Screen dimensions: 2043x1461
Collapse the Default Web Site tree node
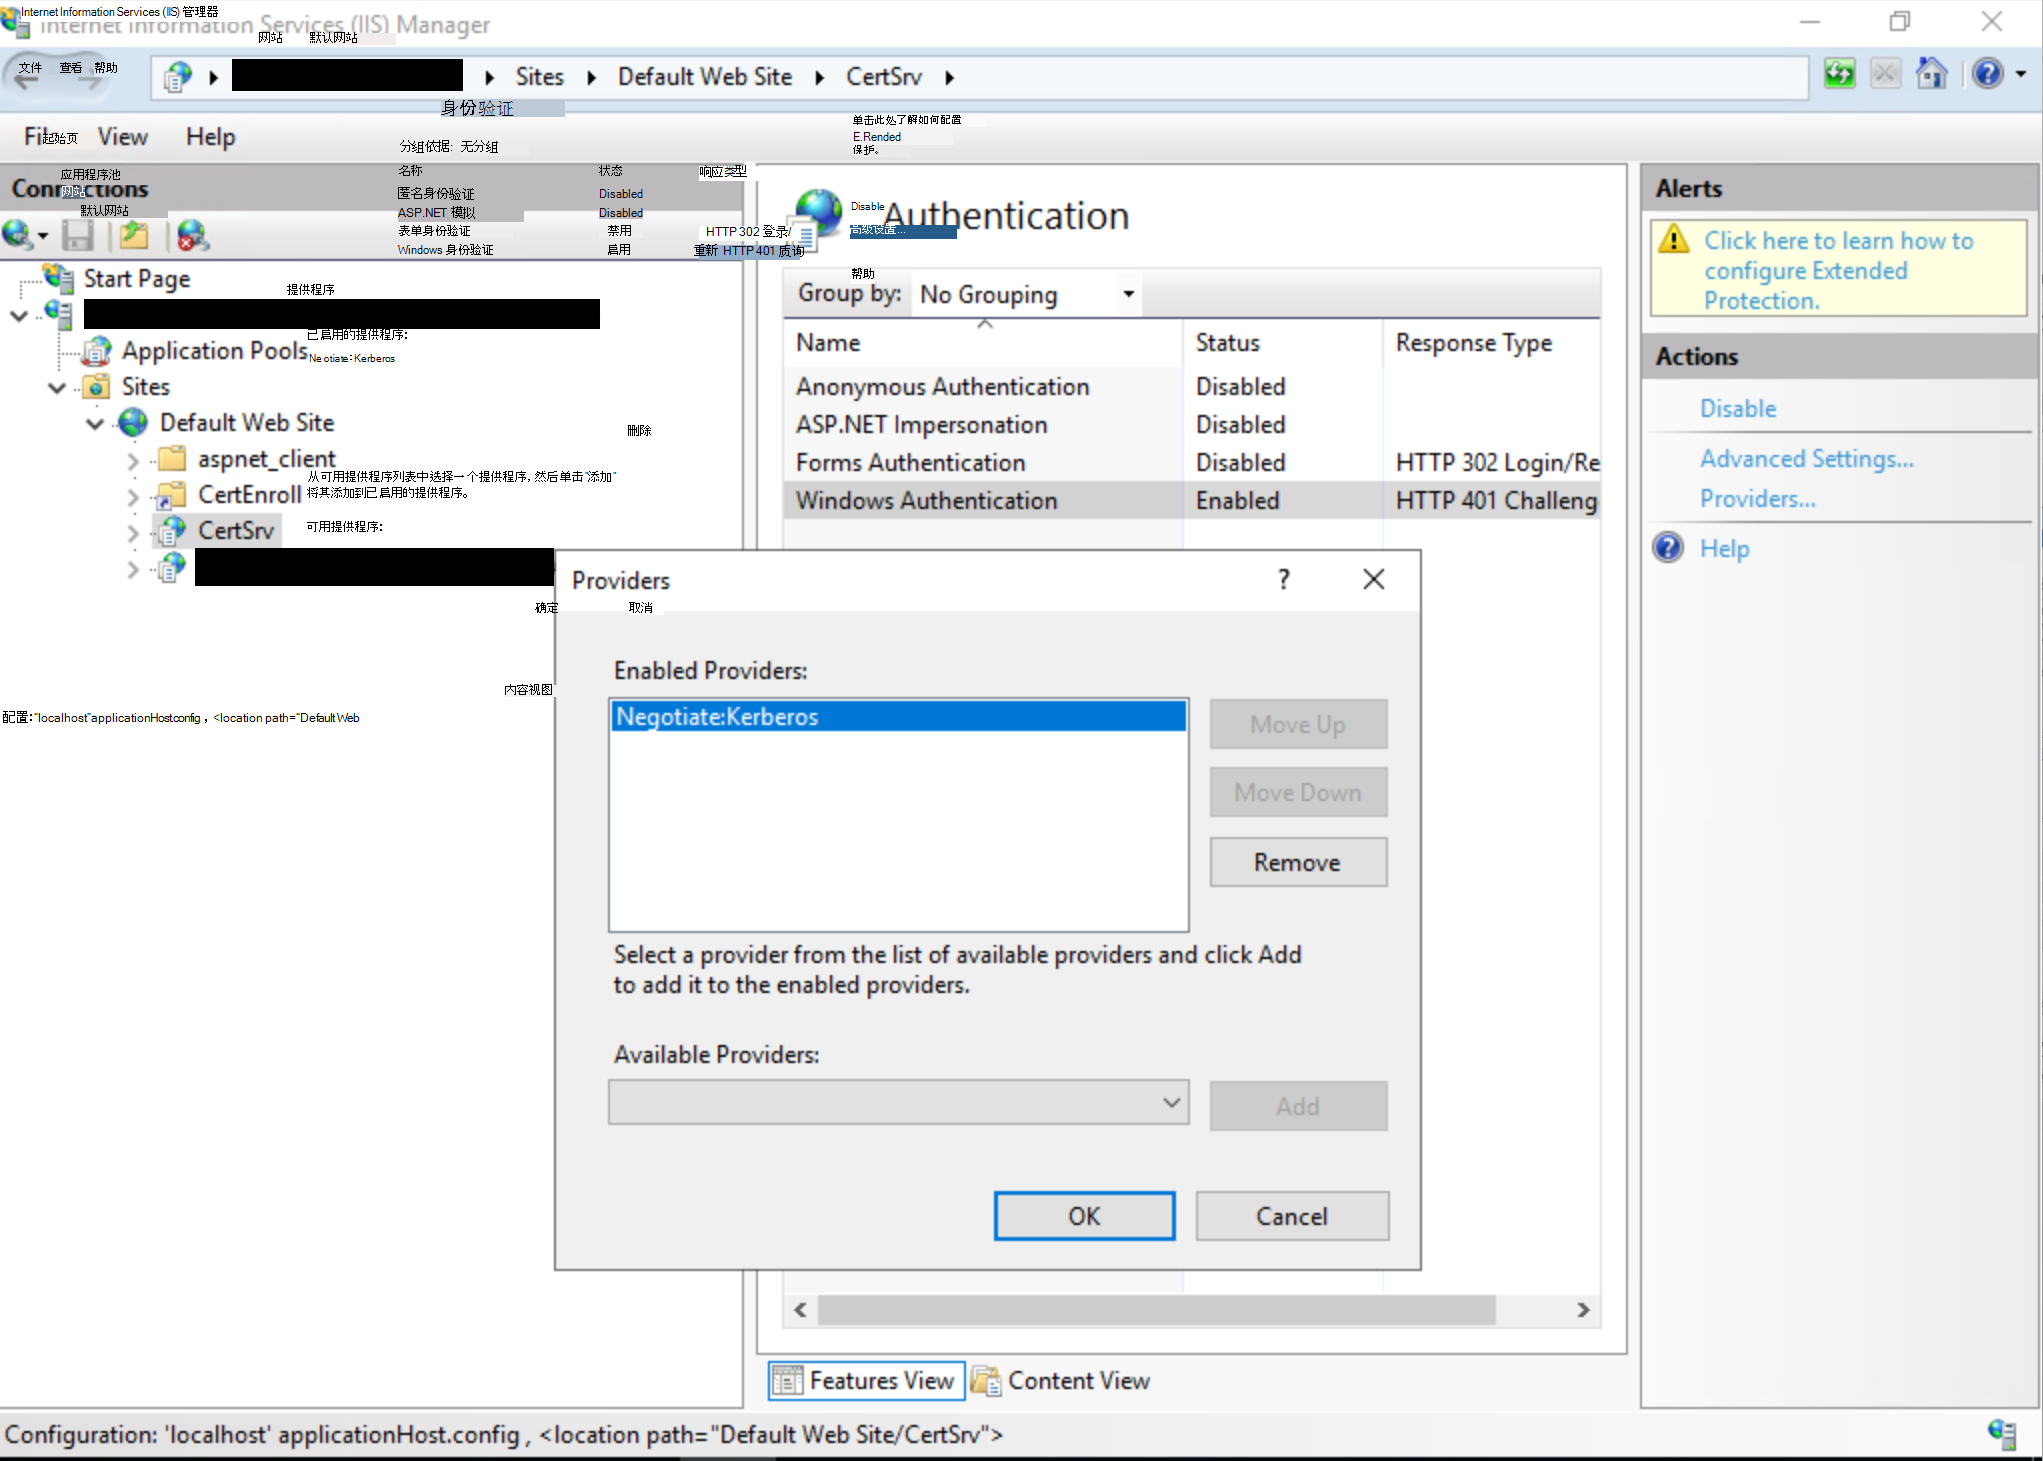coord(95,424)
